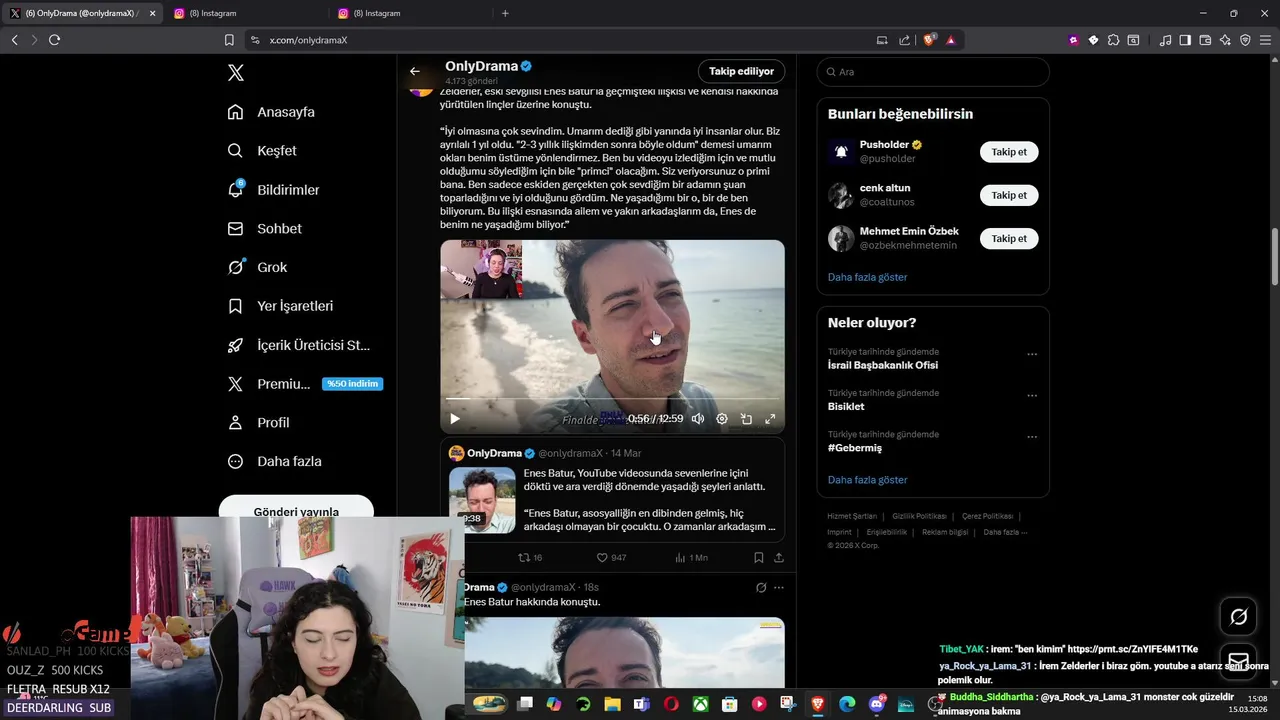Open Grok action on the 18s tweet
The height and width of the screenshot is (720, 1280).
761,587
